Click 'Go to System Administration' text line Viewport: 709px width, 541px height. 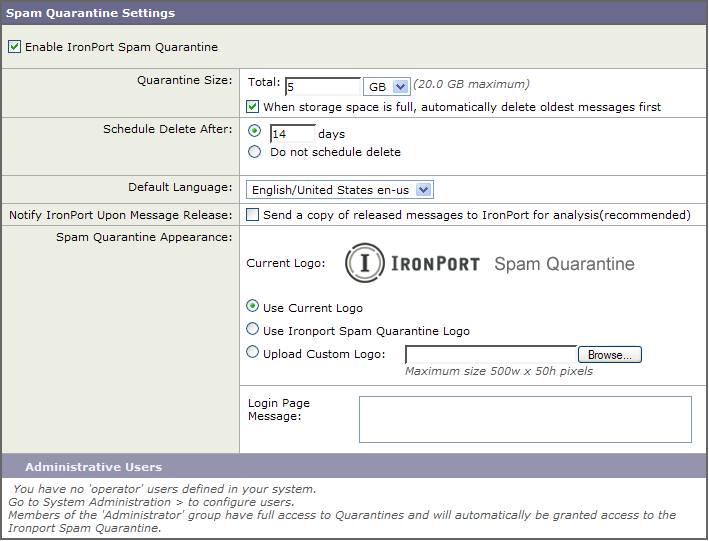[151, 502]
